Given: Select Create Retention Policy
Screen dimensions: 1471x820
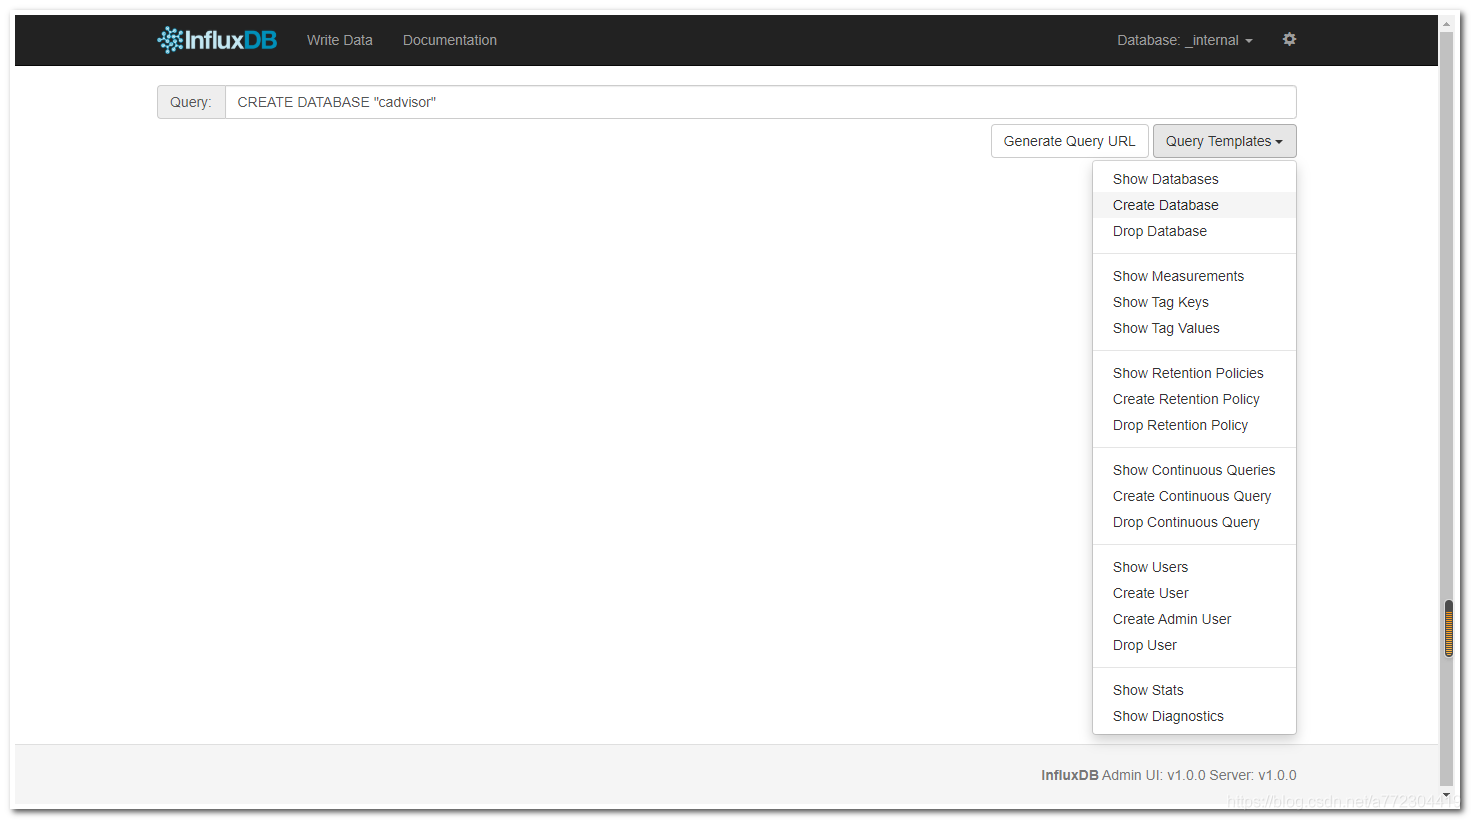Looking at the screenshot, I should 1194,399.
